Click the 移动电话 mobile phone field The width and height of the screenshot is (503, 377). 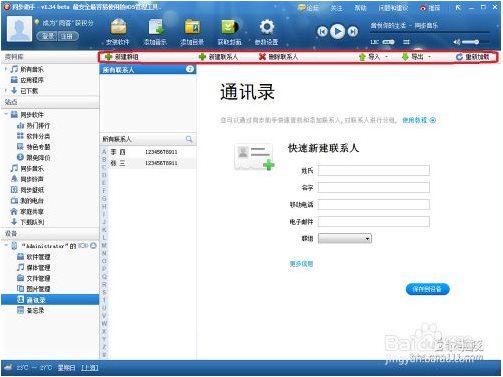pyautogui.click(x=374, y=204)
